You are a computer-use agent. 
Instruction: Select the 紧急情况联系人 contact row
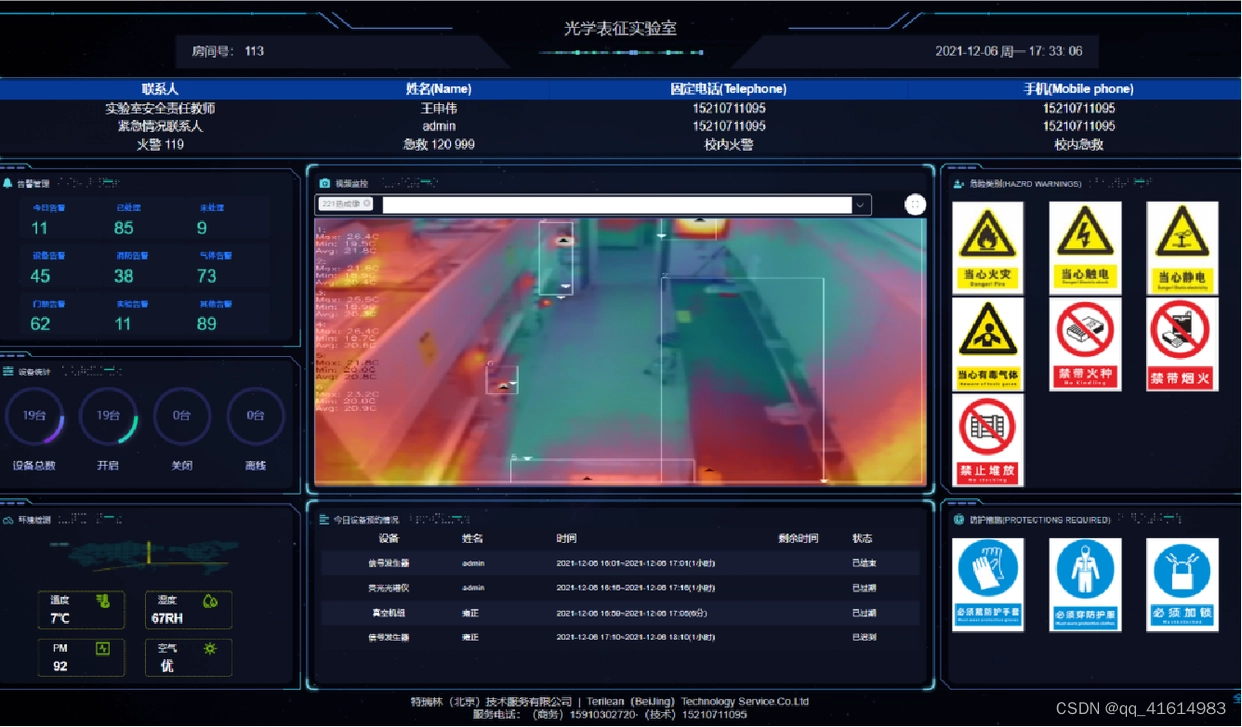pyautogui.click(x=620, y=126)
